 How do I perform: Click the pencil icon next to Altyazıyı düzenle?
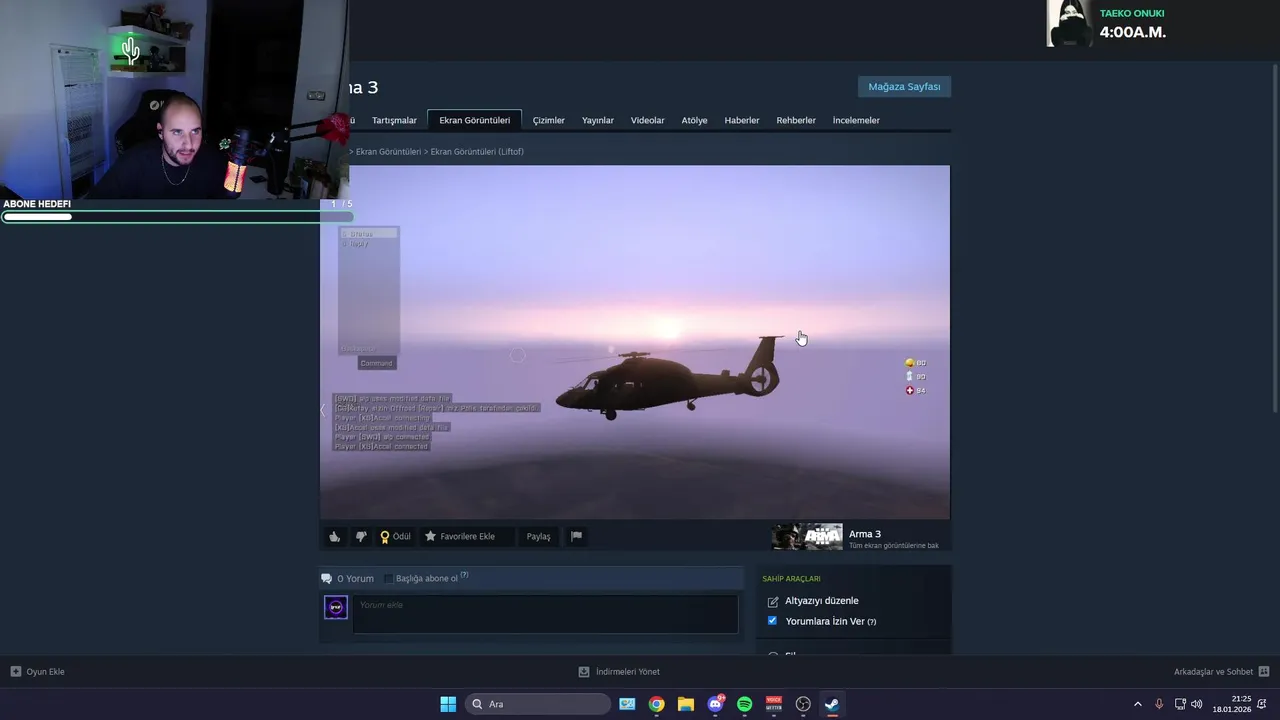point(772,602)
